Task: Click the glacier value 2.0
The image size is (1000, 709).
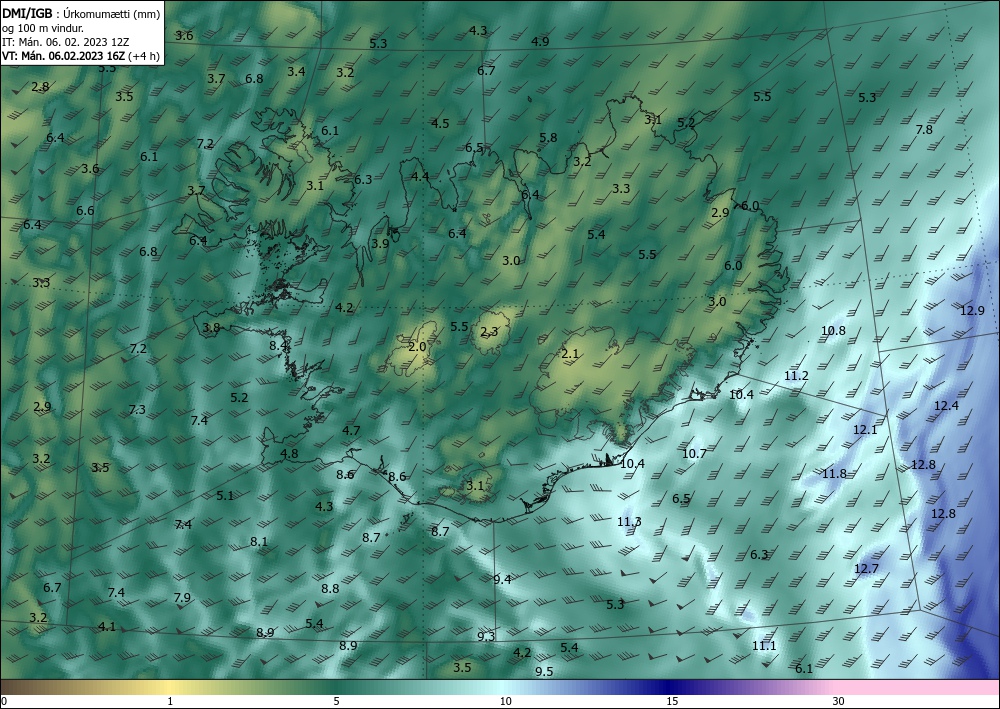Action: pyautogui.click(x=417, y=347)
